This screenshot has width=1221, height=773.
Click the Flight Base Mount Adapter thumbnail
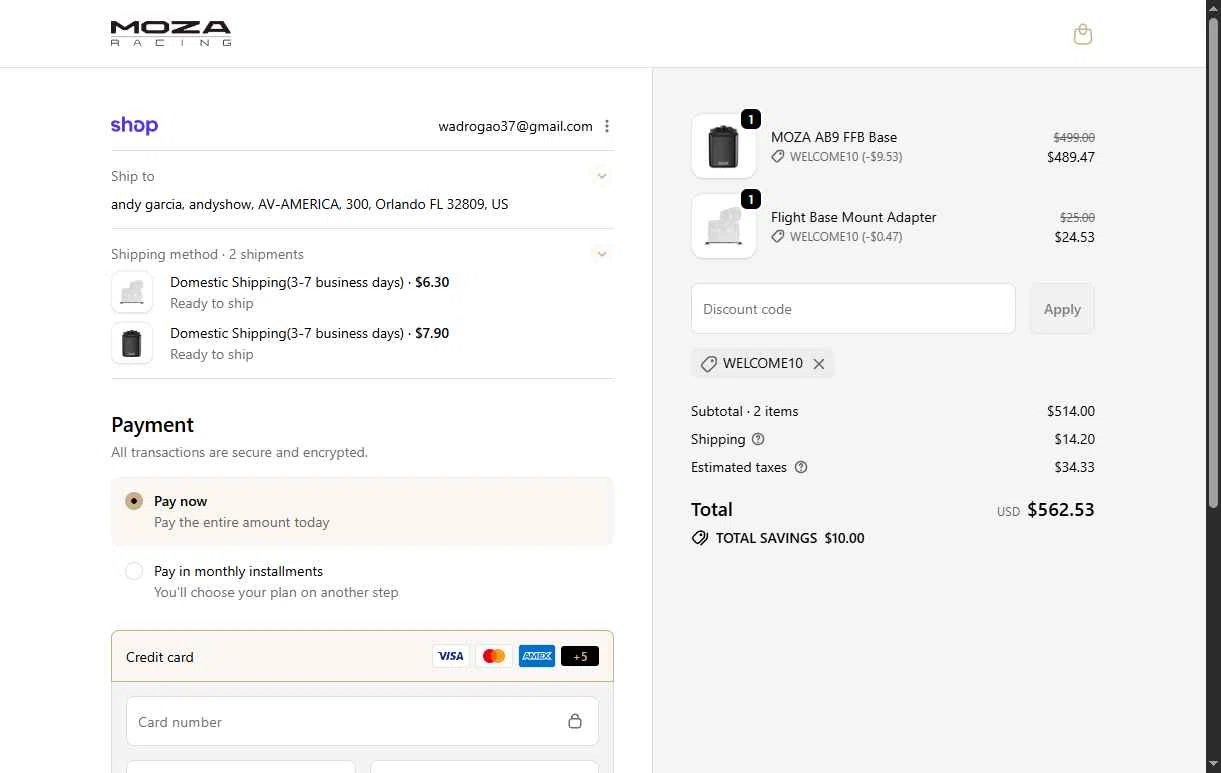724,226
